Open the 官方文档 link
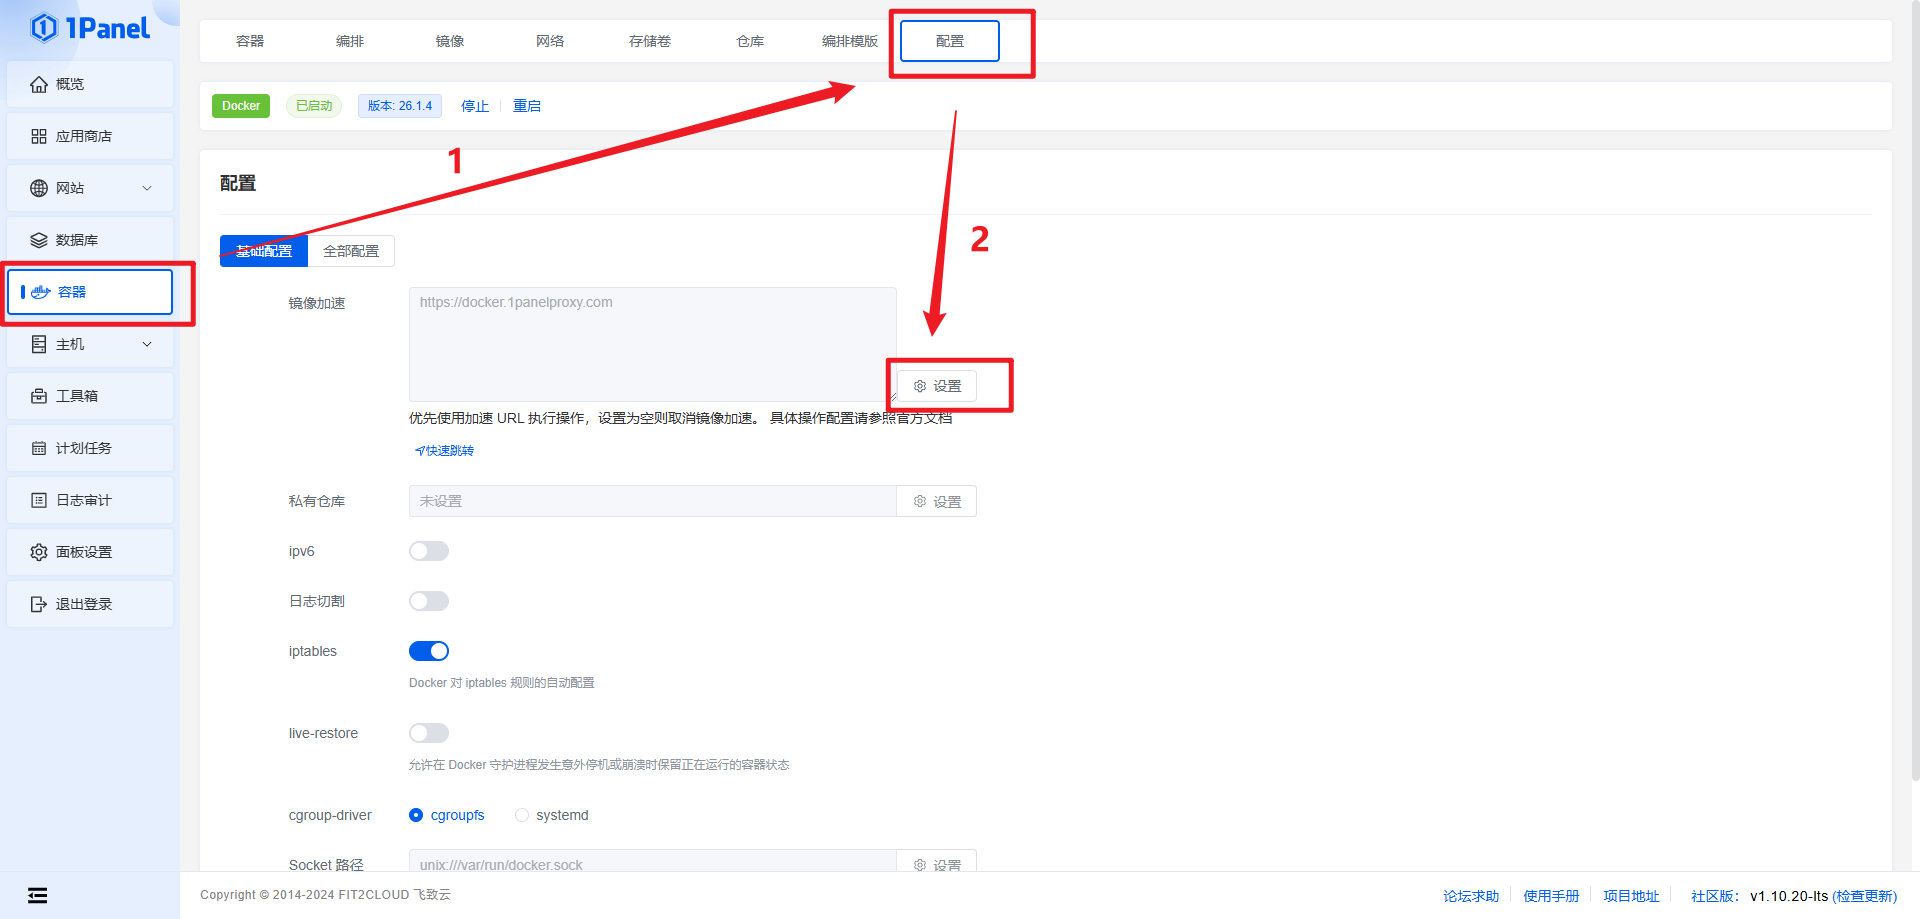Image resolution: width=1920 pixels, height=919 pixels. tap(924, 418)
